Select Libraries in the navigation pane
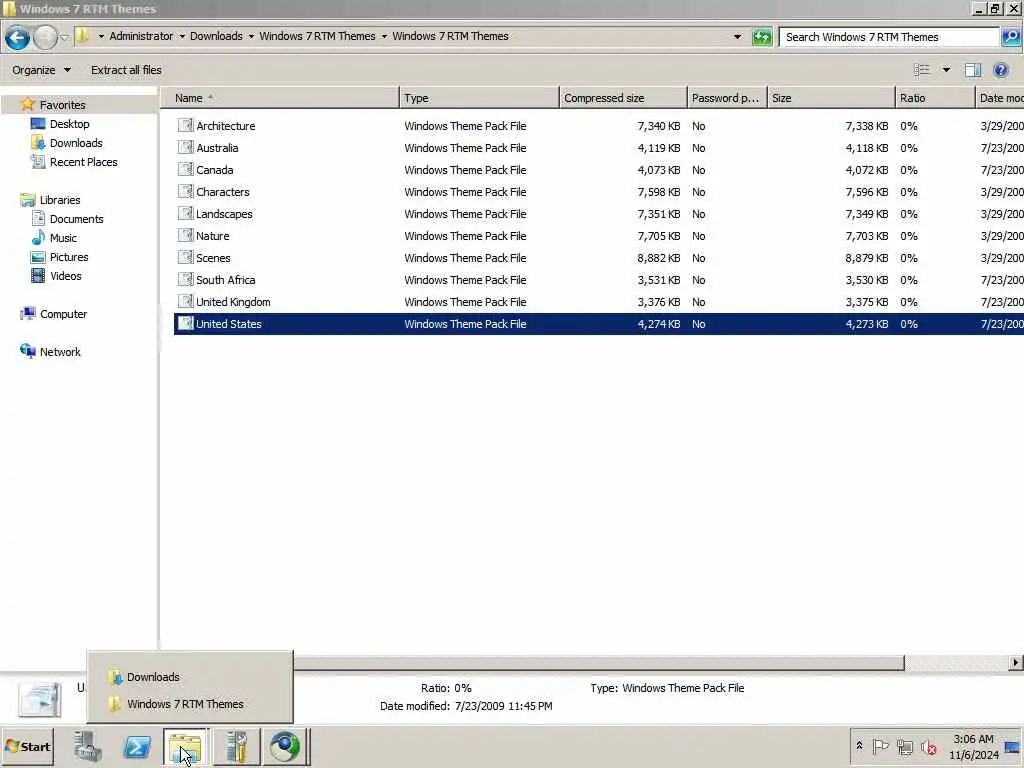 pos(59,200)
